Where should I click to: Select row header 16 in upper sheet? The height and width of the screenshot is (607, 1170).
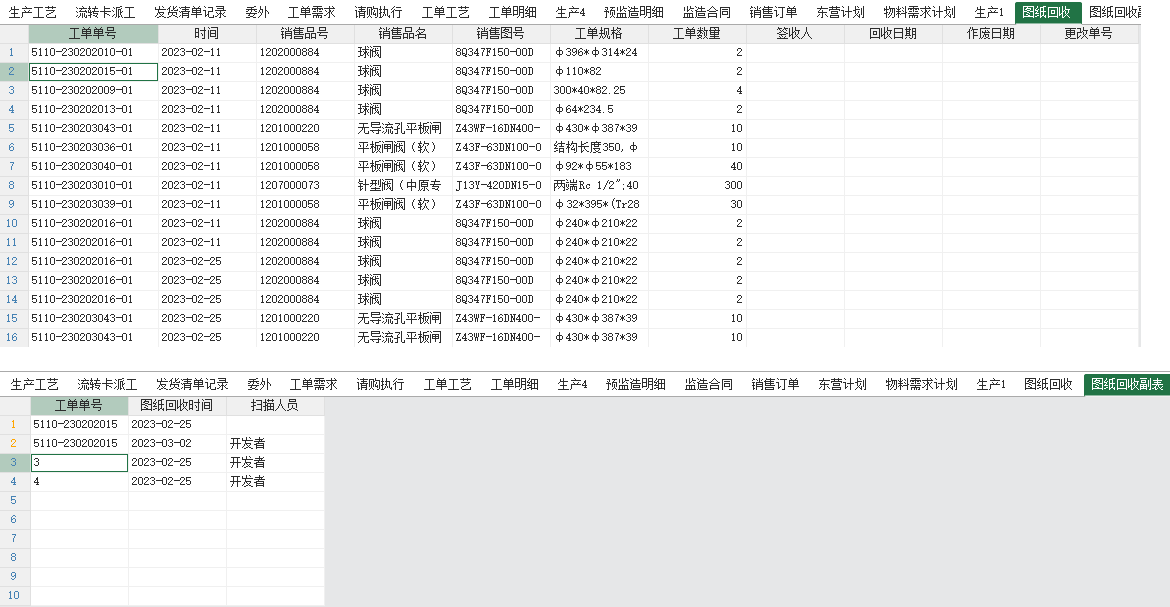12,337
